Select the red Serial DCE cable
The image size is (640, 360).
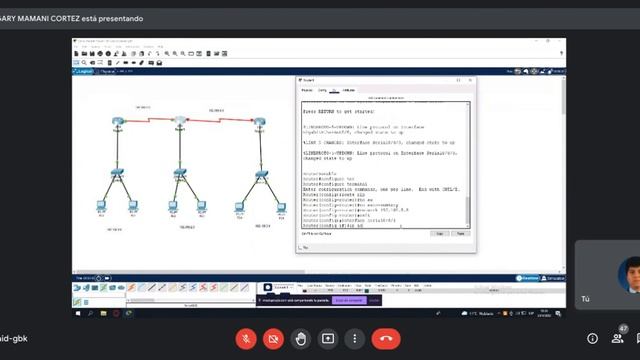(x=203, y=288)
